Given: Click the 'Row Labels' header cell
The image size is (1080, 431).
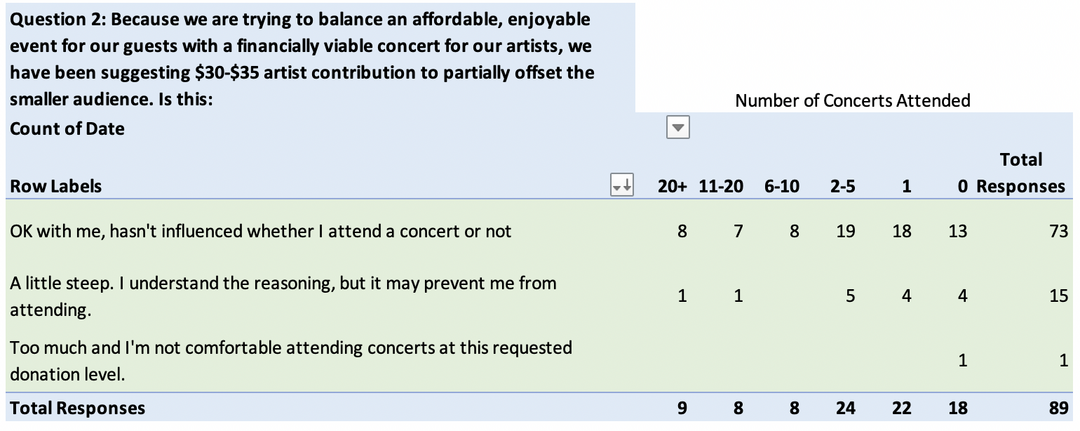Looking at the screenshot, I should point(56,186).
